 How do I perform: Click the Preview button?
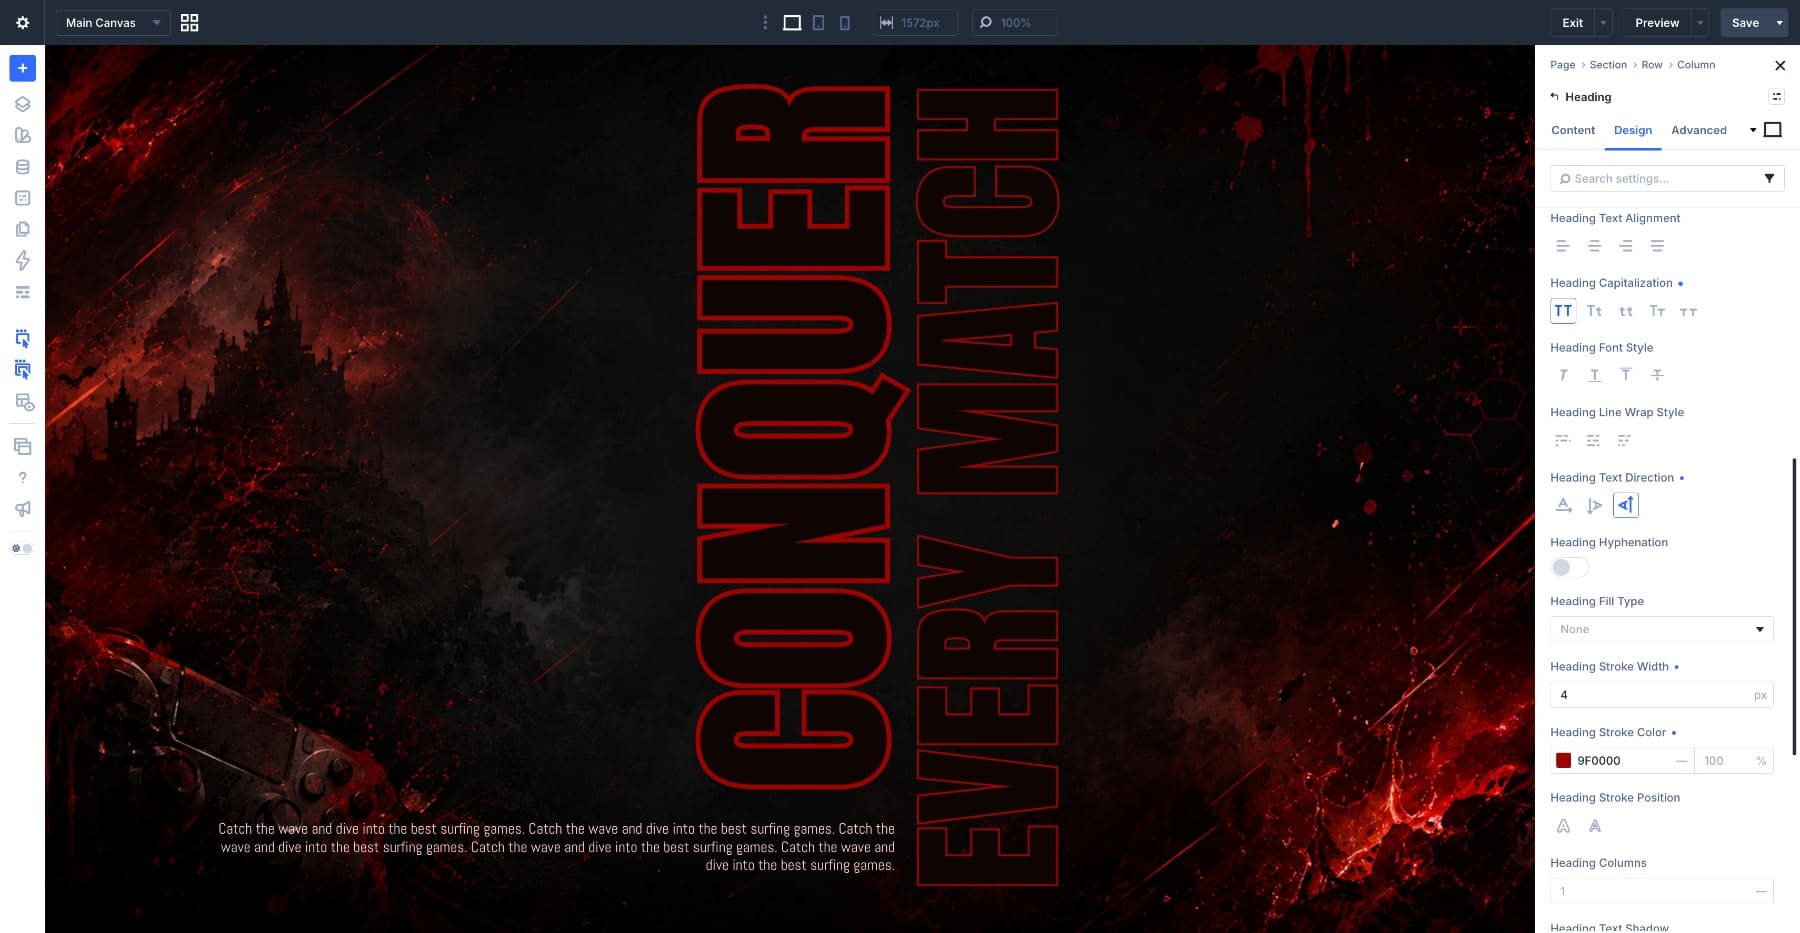click(x=1657, y=22)
